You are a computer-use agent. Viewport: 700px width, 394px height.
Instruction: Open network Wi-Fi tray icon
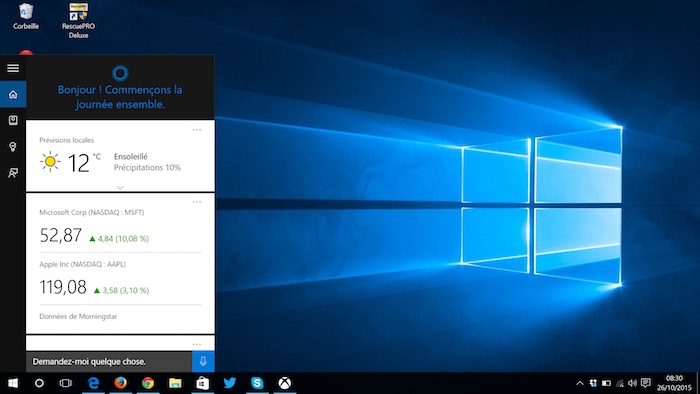click(620, 383)
